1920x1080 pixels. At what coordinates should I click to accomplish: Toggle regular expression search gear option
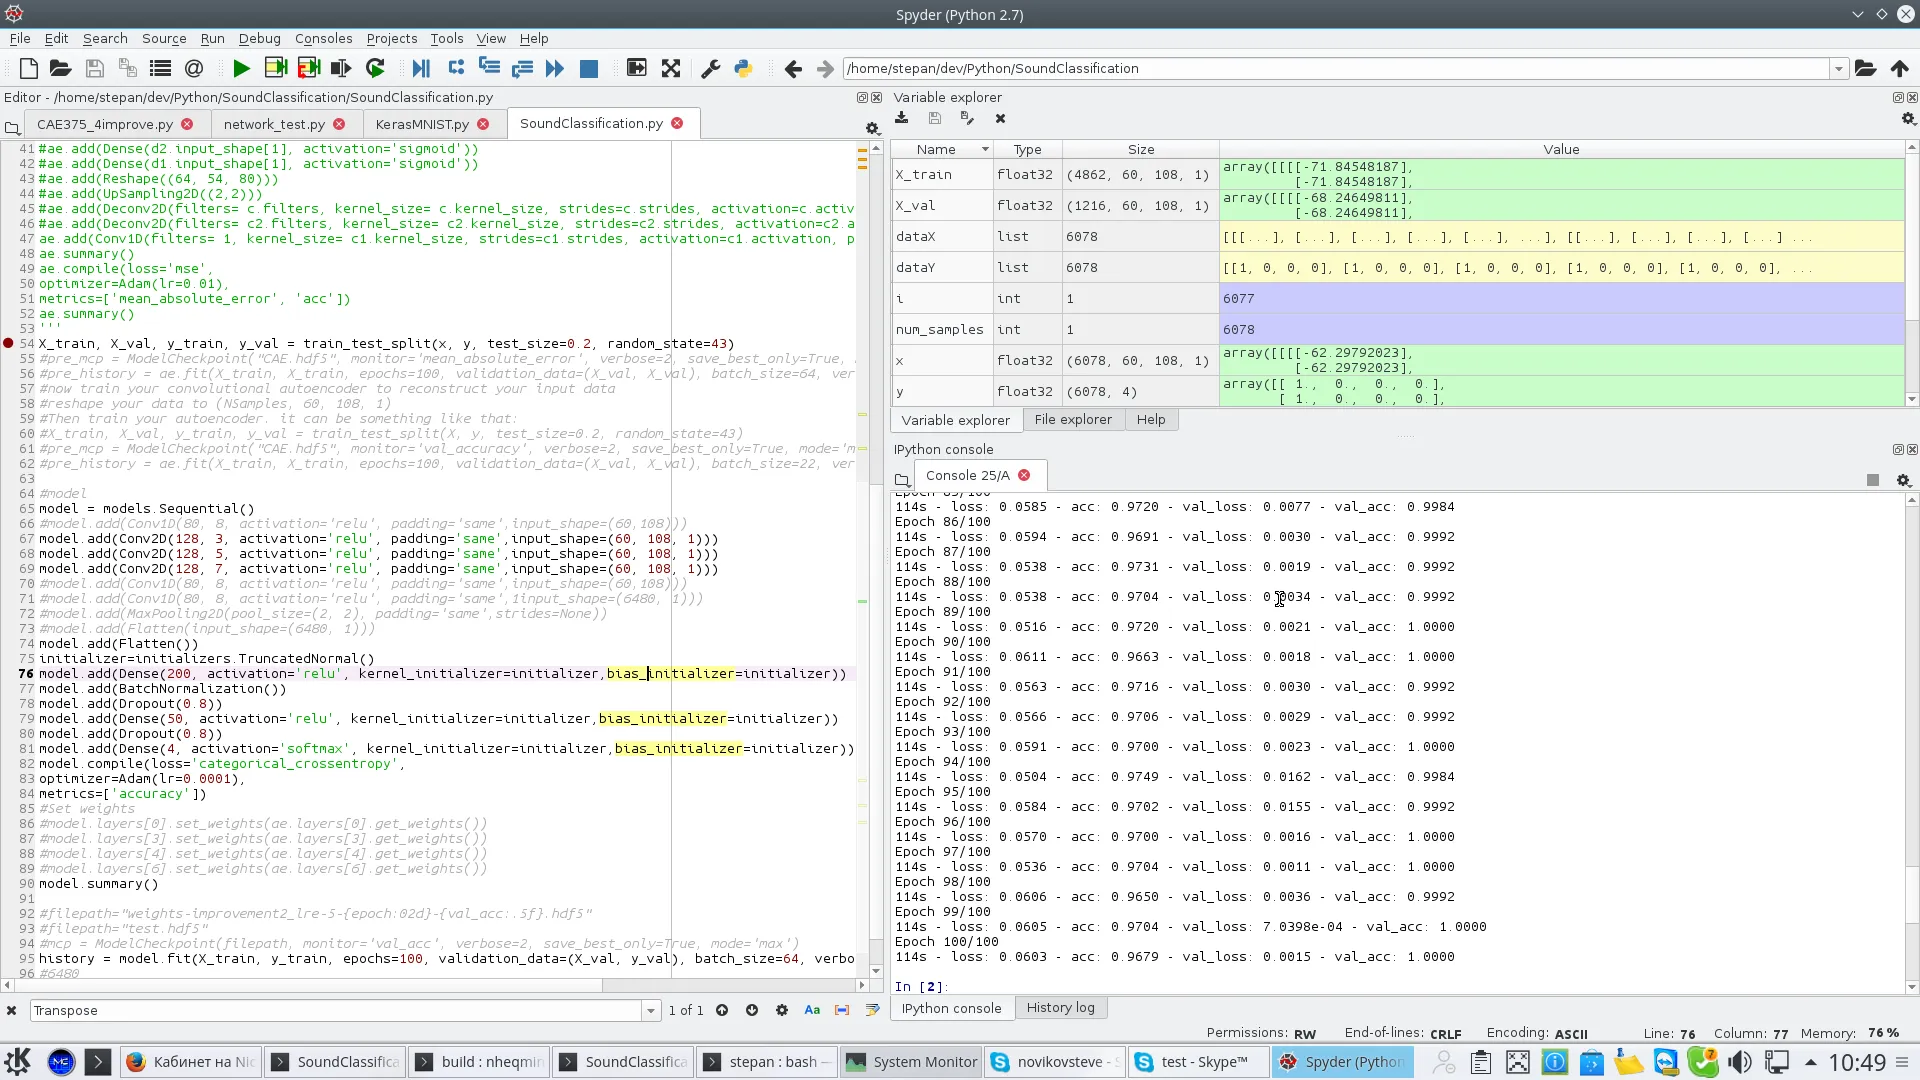pos(782,1010)
